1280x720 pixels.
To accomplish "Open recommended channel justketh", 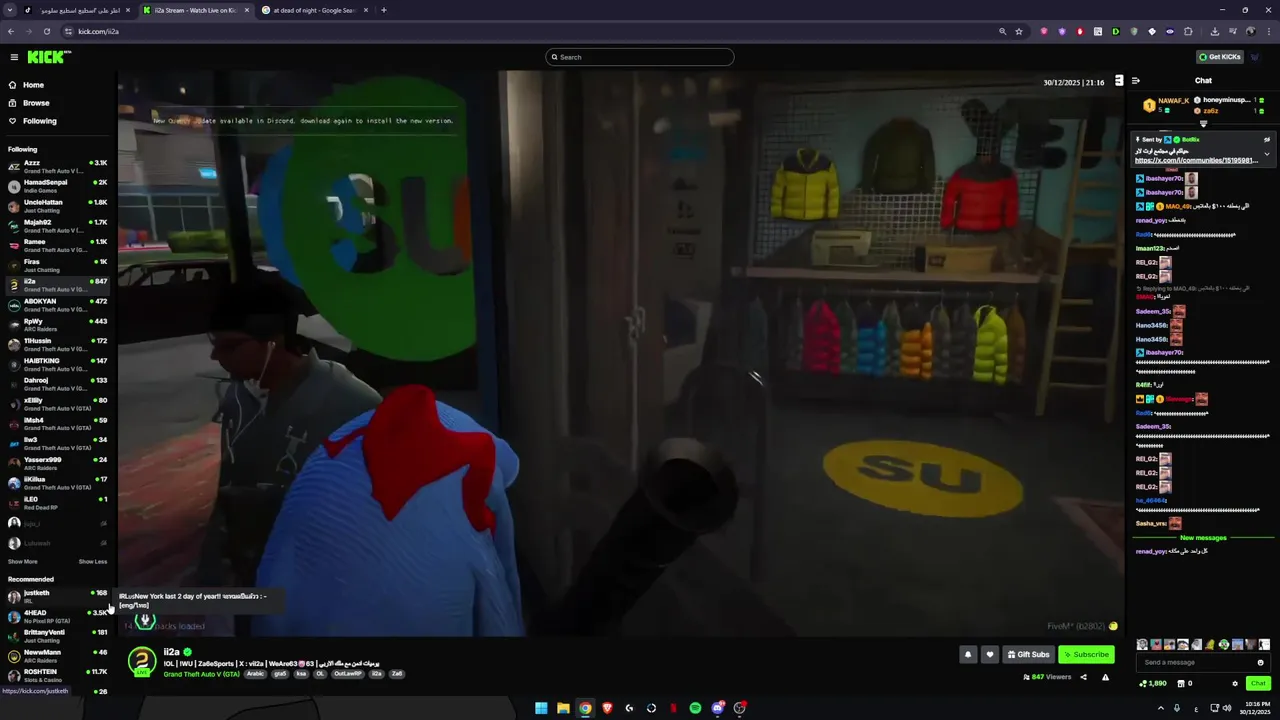I will point(58,596).
